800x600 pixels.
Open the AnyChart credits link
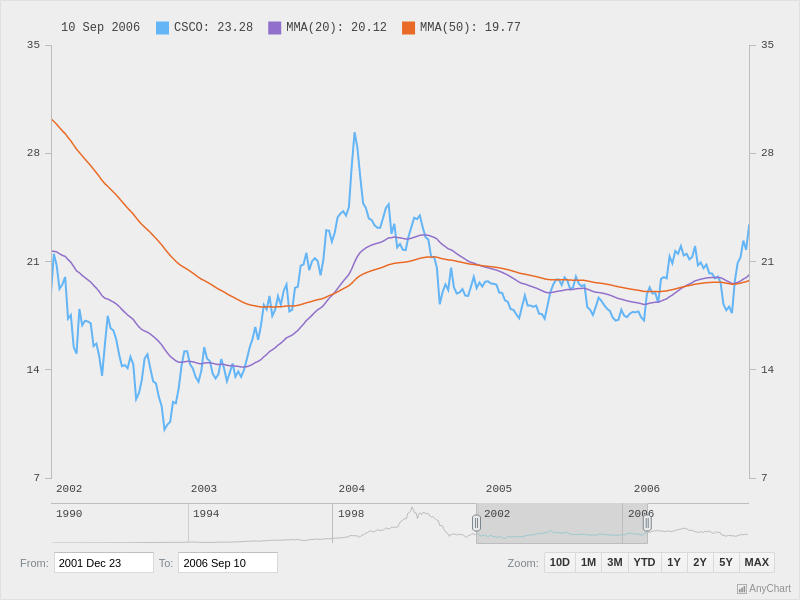coord(764,588)
